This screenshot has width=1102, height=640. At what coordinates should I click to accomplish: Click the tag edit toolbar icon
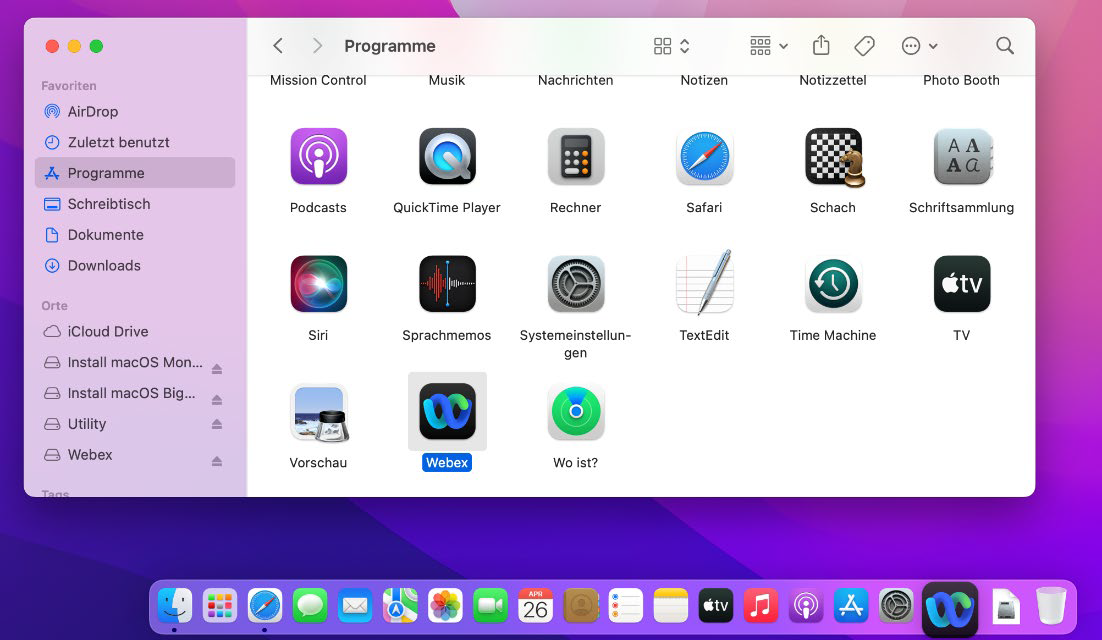(864, 46)
